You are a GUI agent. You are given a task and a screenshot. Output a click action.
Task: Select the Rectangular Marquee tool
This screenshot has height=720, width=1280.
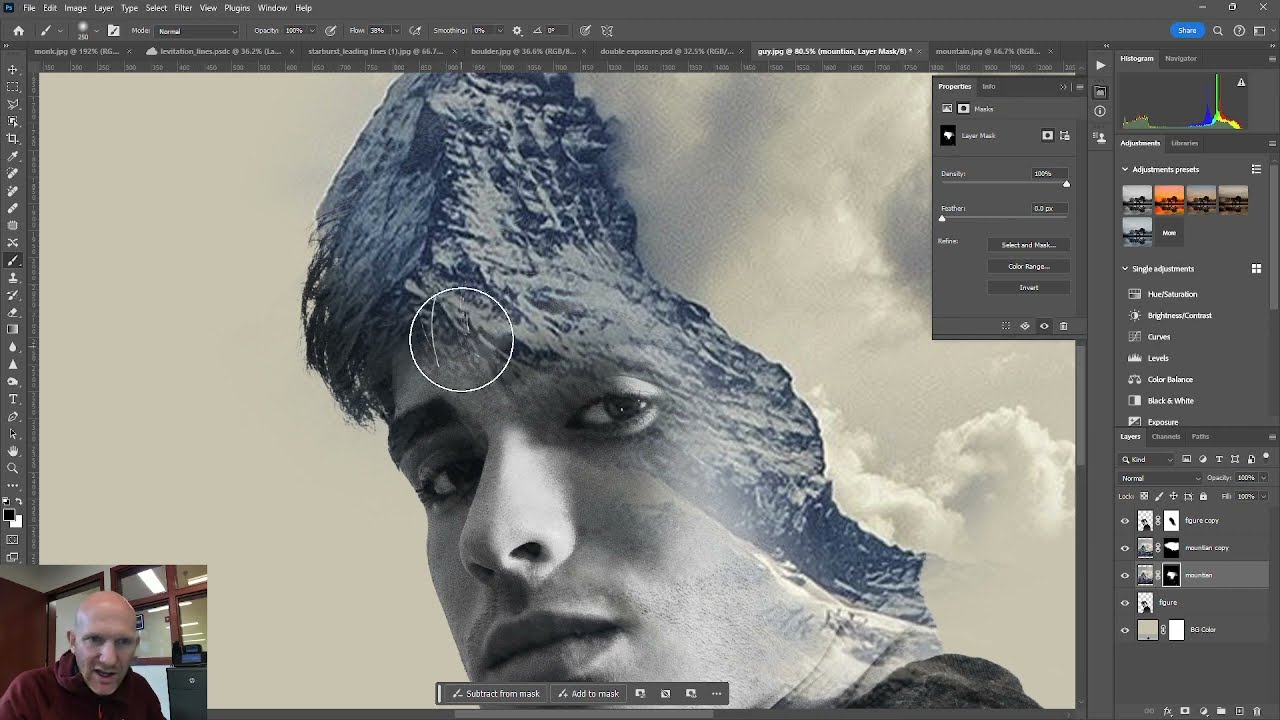pos(13,86)
